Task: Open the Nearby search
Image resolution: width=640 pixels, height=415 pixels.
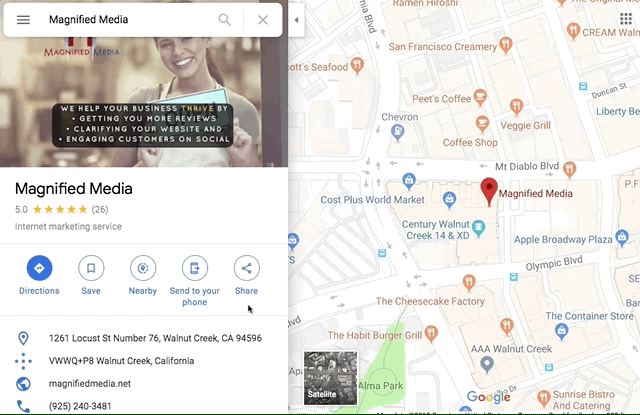Action: pos(143,269)
